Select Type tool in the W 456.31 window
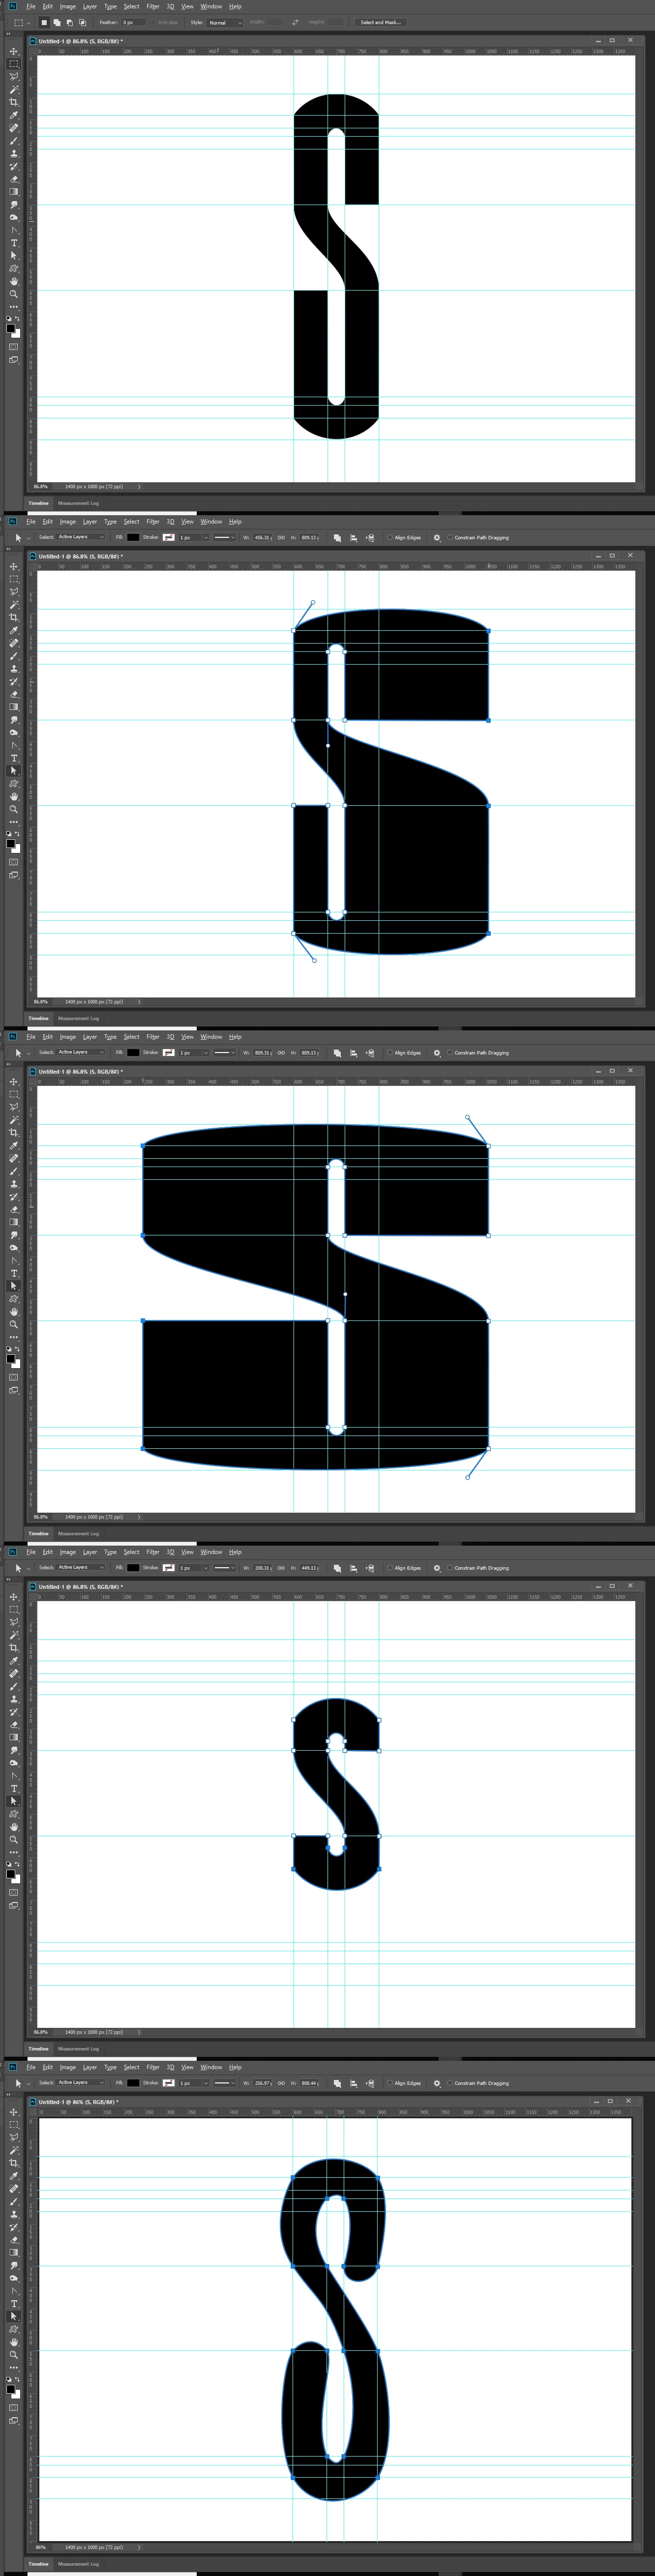 click(14, 758)
